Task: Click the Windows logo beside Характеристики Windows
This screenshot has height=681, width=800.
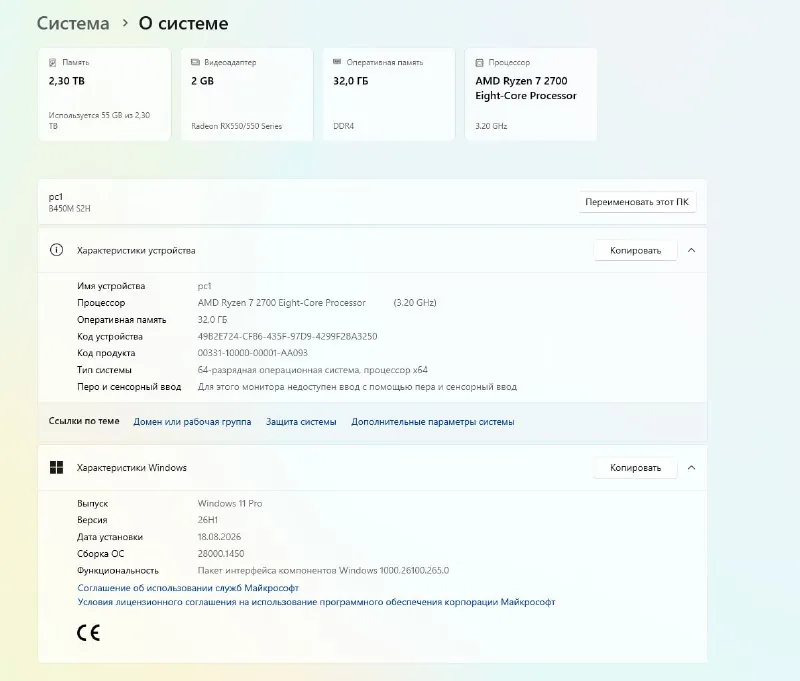Action: point(56,467)
